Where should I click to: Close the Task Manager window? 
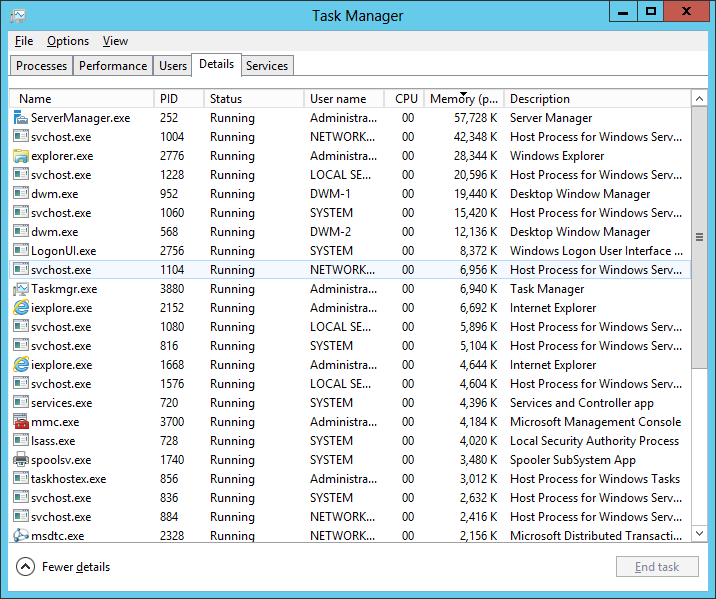pyautogui.click(x=686, y=11)
